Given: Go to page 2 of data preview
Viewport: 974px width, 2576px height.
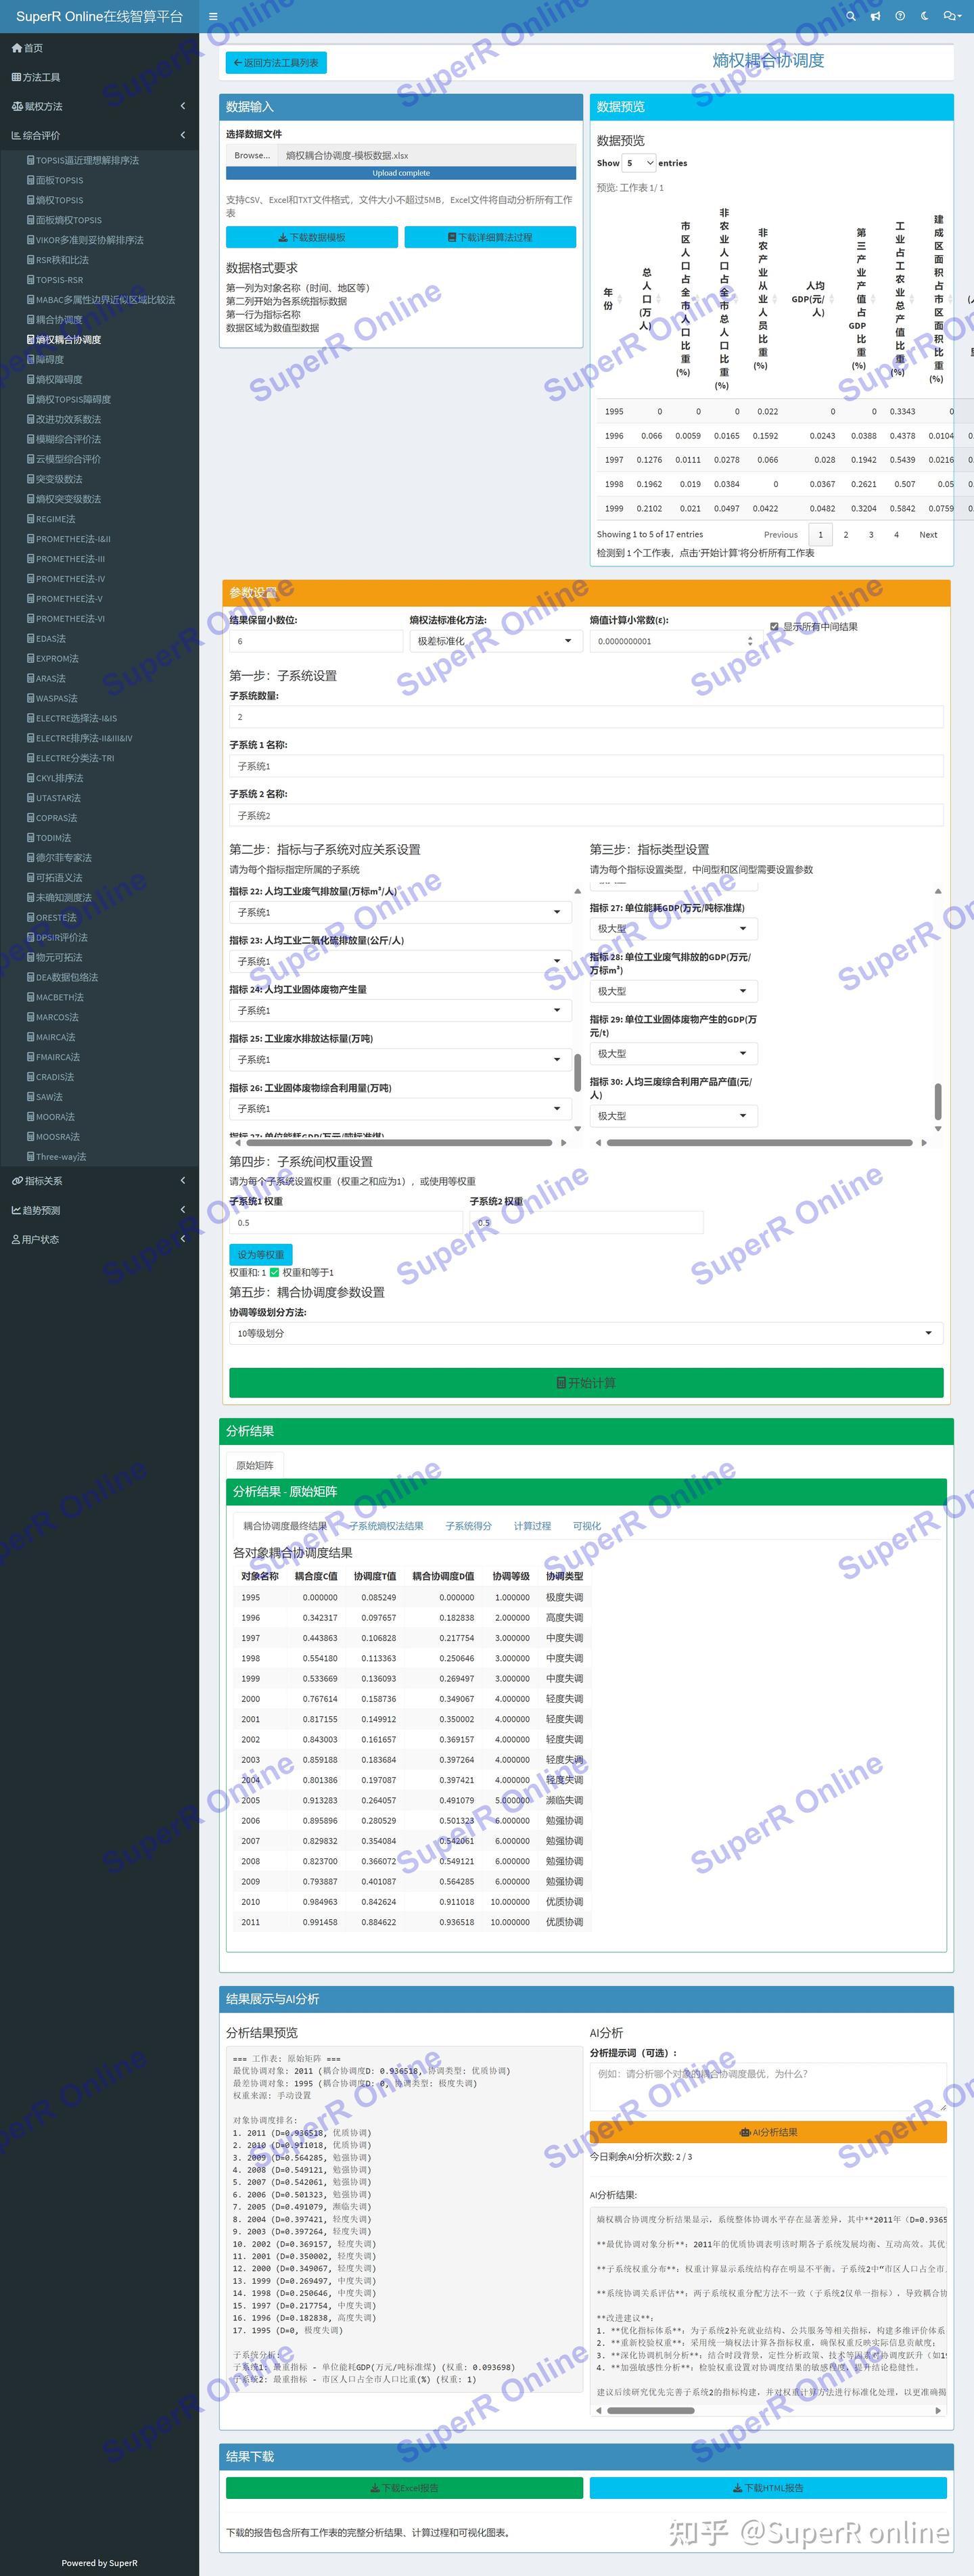Looking at the screenshot, I should pyautogui.click(x=846, y=535).
